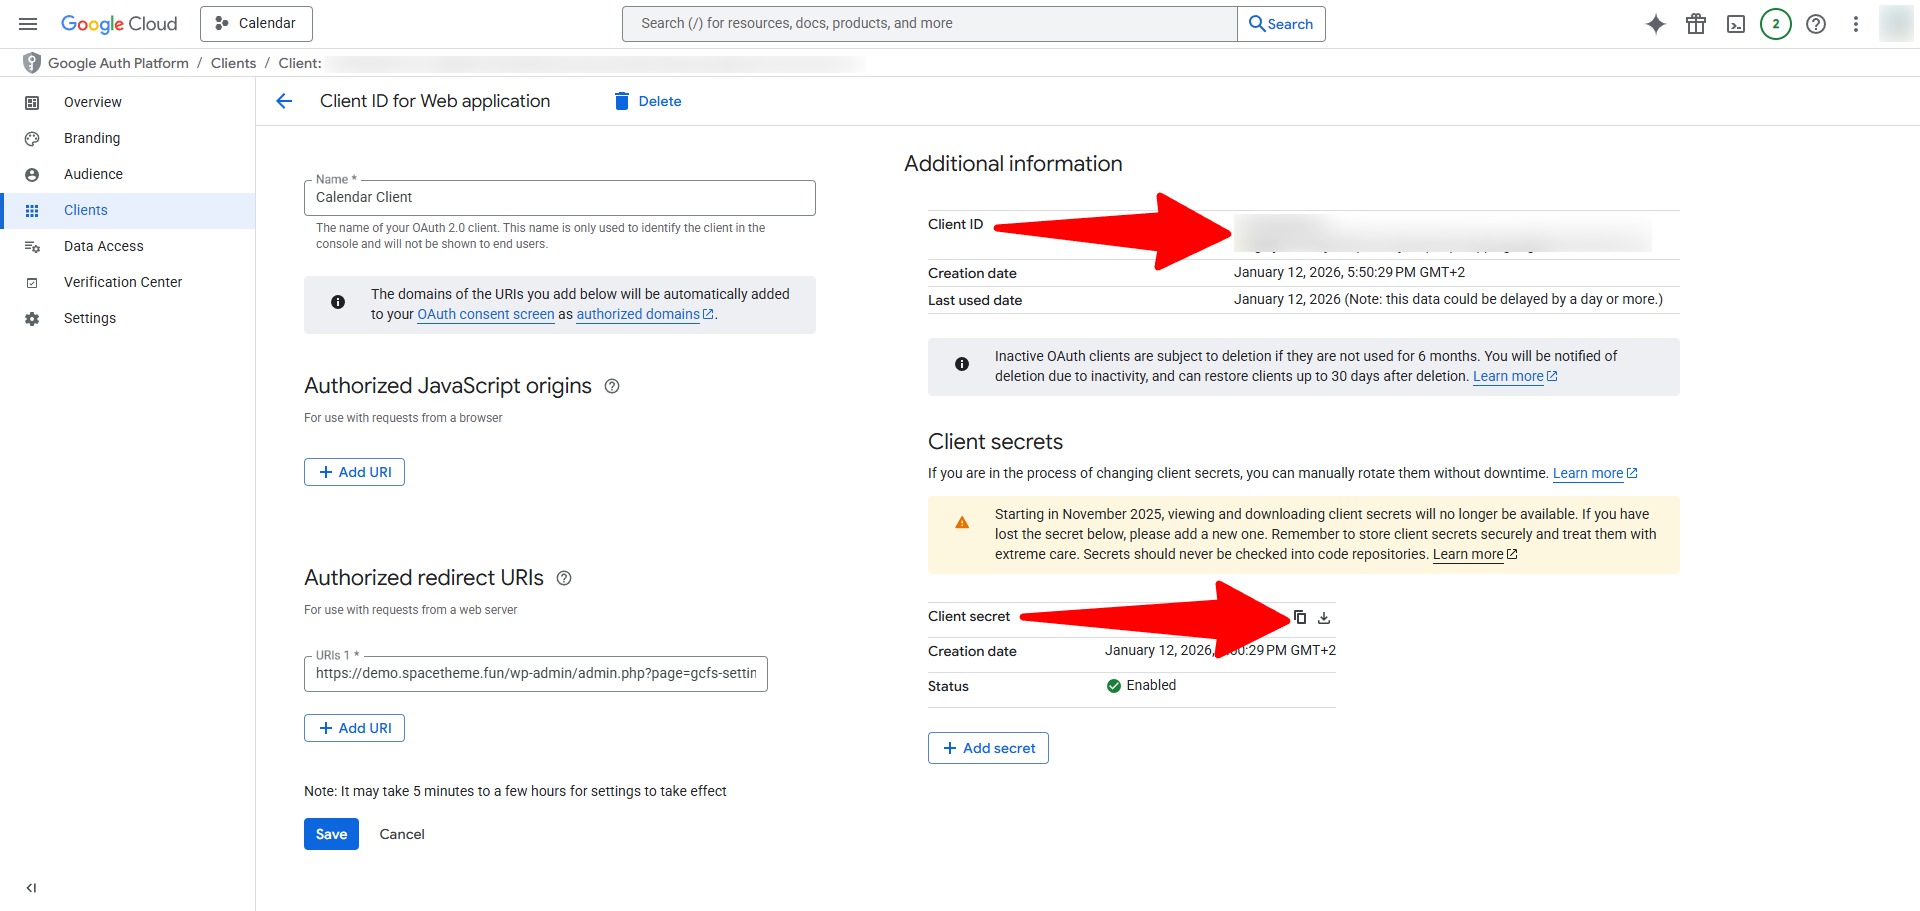The height and width of the screenshot is (911, 1920).
Task: Click the Client ID creation date value
Action: coord(1349,272)
